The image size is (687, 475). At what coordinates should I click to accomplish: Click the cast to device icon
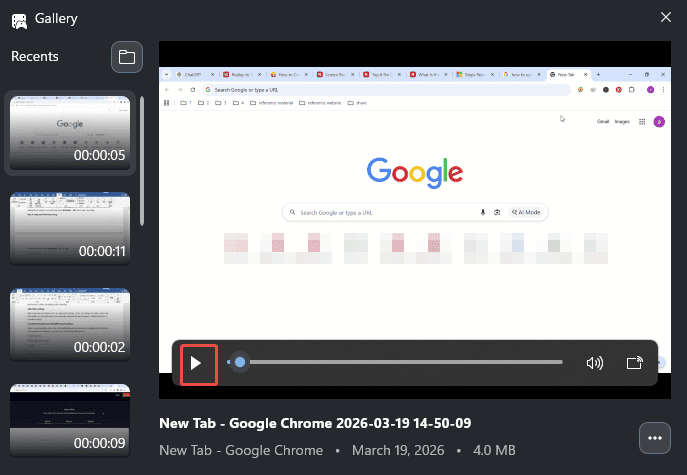point(634,363)
